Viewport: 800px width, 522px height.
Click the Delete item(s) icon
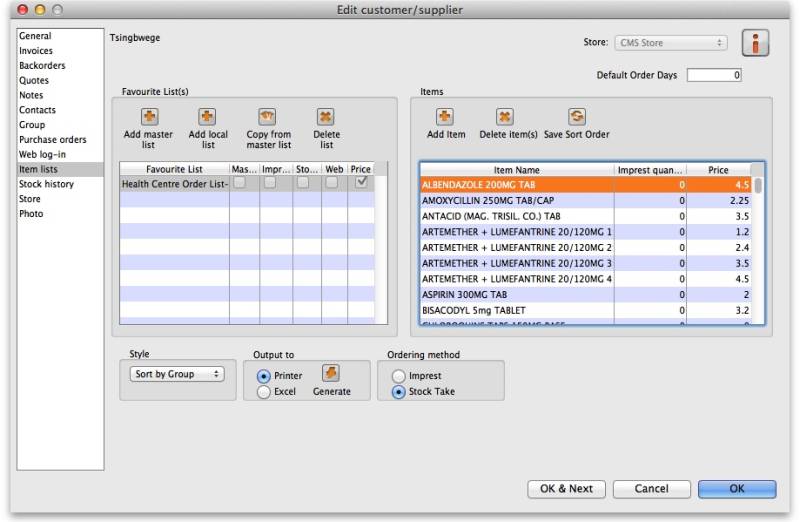point(506,117)
